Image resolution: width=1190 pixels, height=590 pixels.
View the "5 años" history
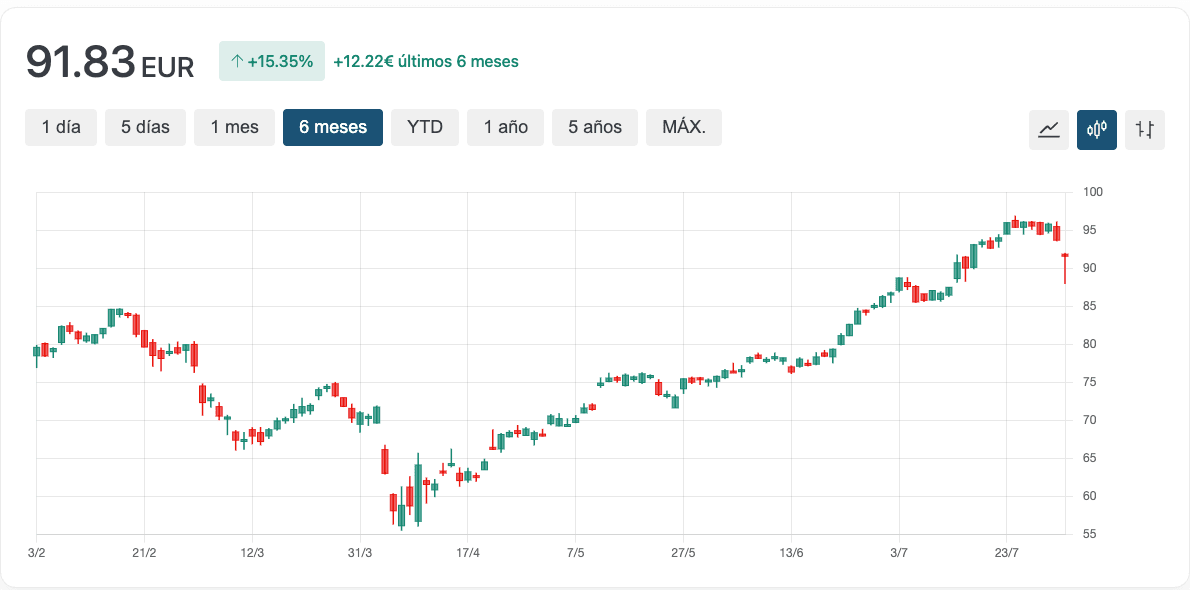594,127
